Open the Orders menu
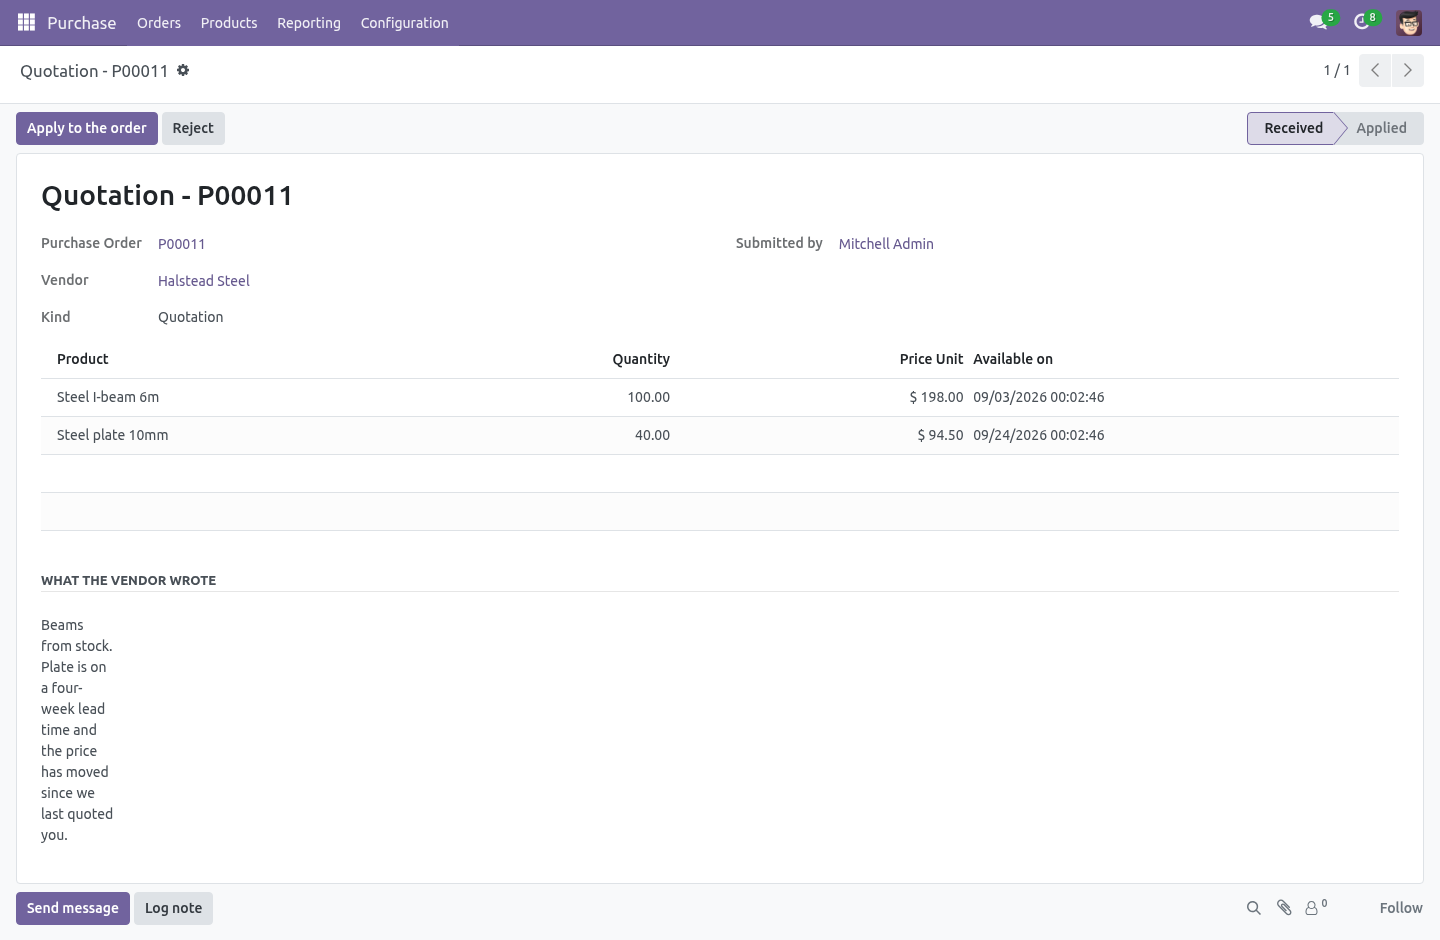 click(159, 22)
